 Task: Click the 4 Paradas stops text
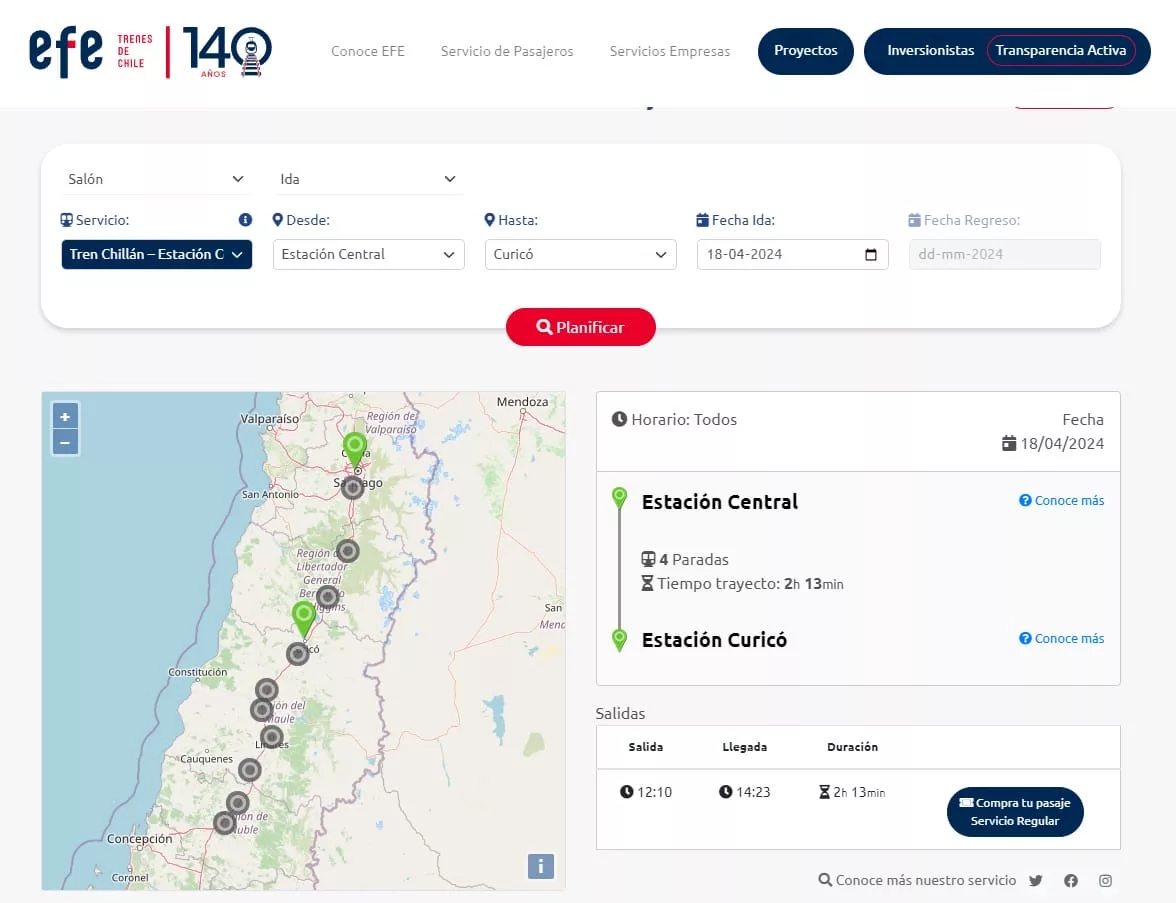click(x=685, y=560)
